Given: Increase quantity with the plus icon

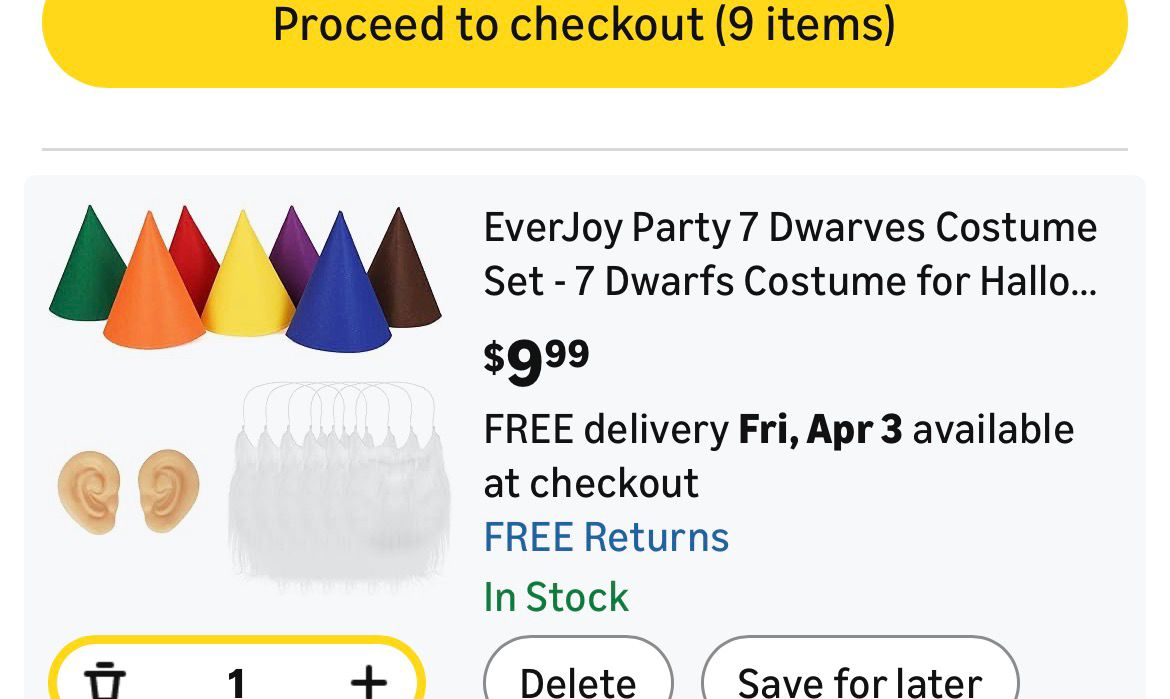Looking at the screenshot, I should coord(368,681).
